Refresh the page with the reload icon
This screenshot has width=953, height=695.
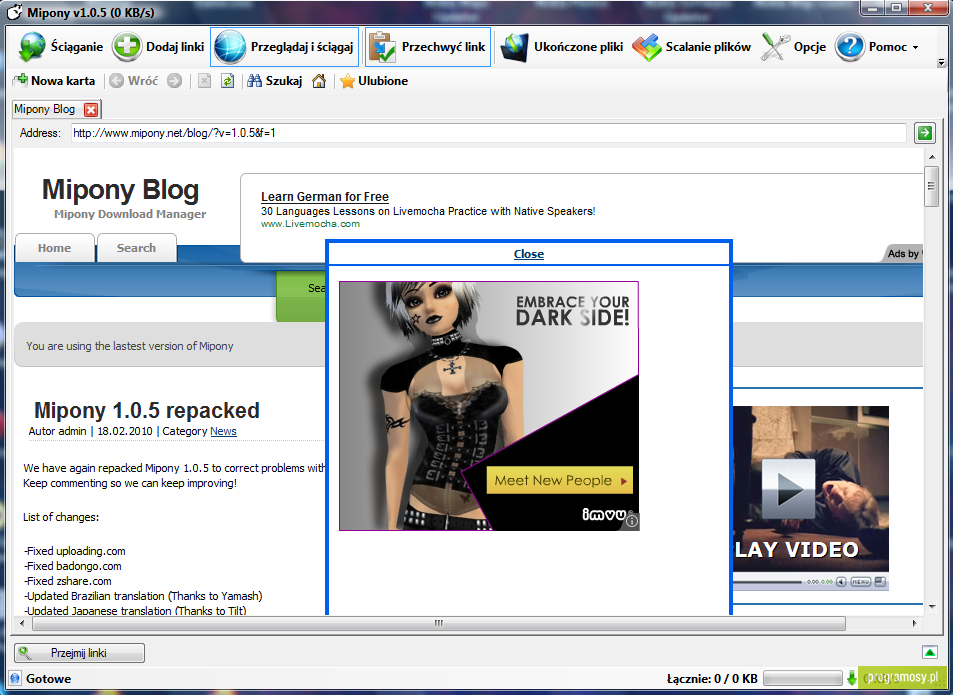point(227,81)
